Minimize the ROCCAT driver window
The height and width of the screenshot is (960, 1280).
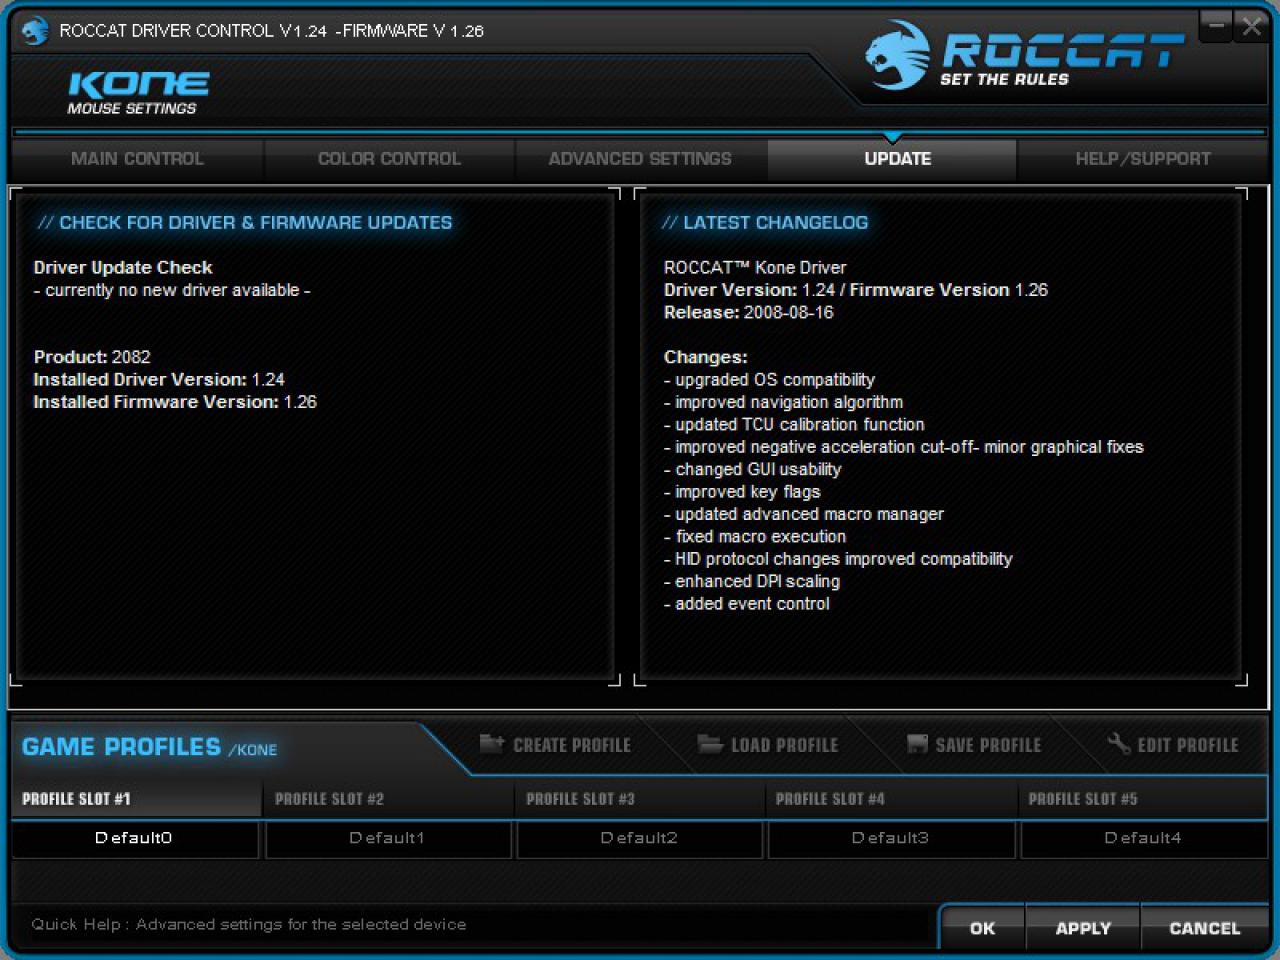click(1216, 26)
